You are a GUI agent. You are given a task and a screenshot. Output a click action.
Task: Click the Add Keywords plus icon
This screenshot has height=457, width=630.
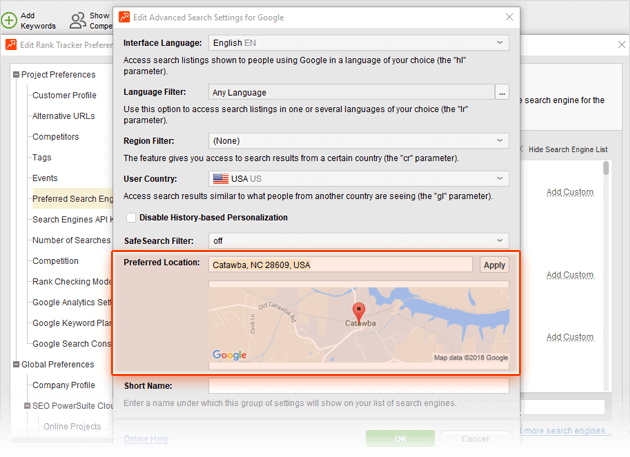pos(9,20)
